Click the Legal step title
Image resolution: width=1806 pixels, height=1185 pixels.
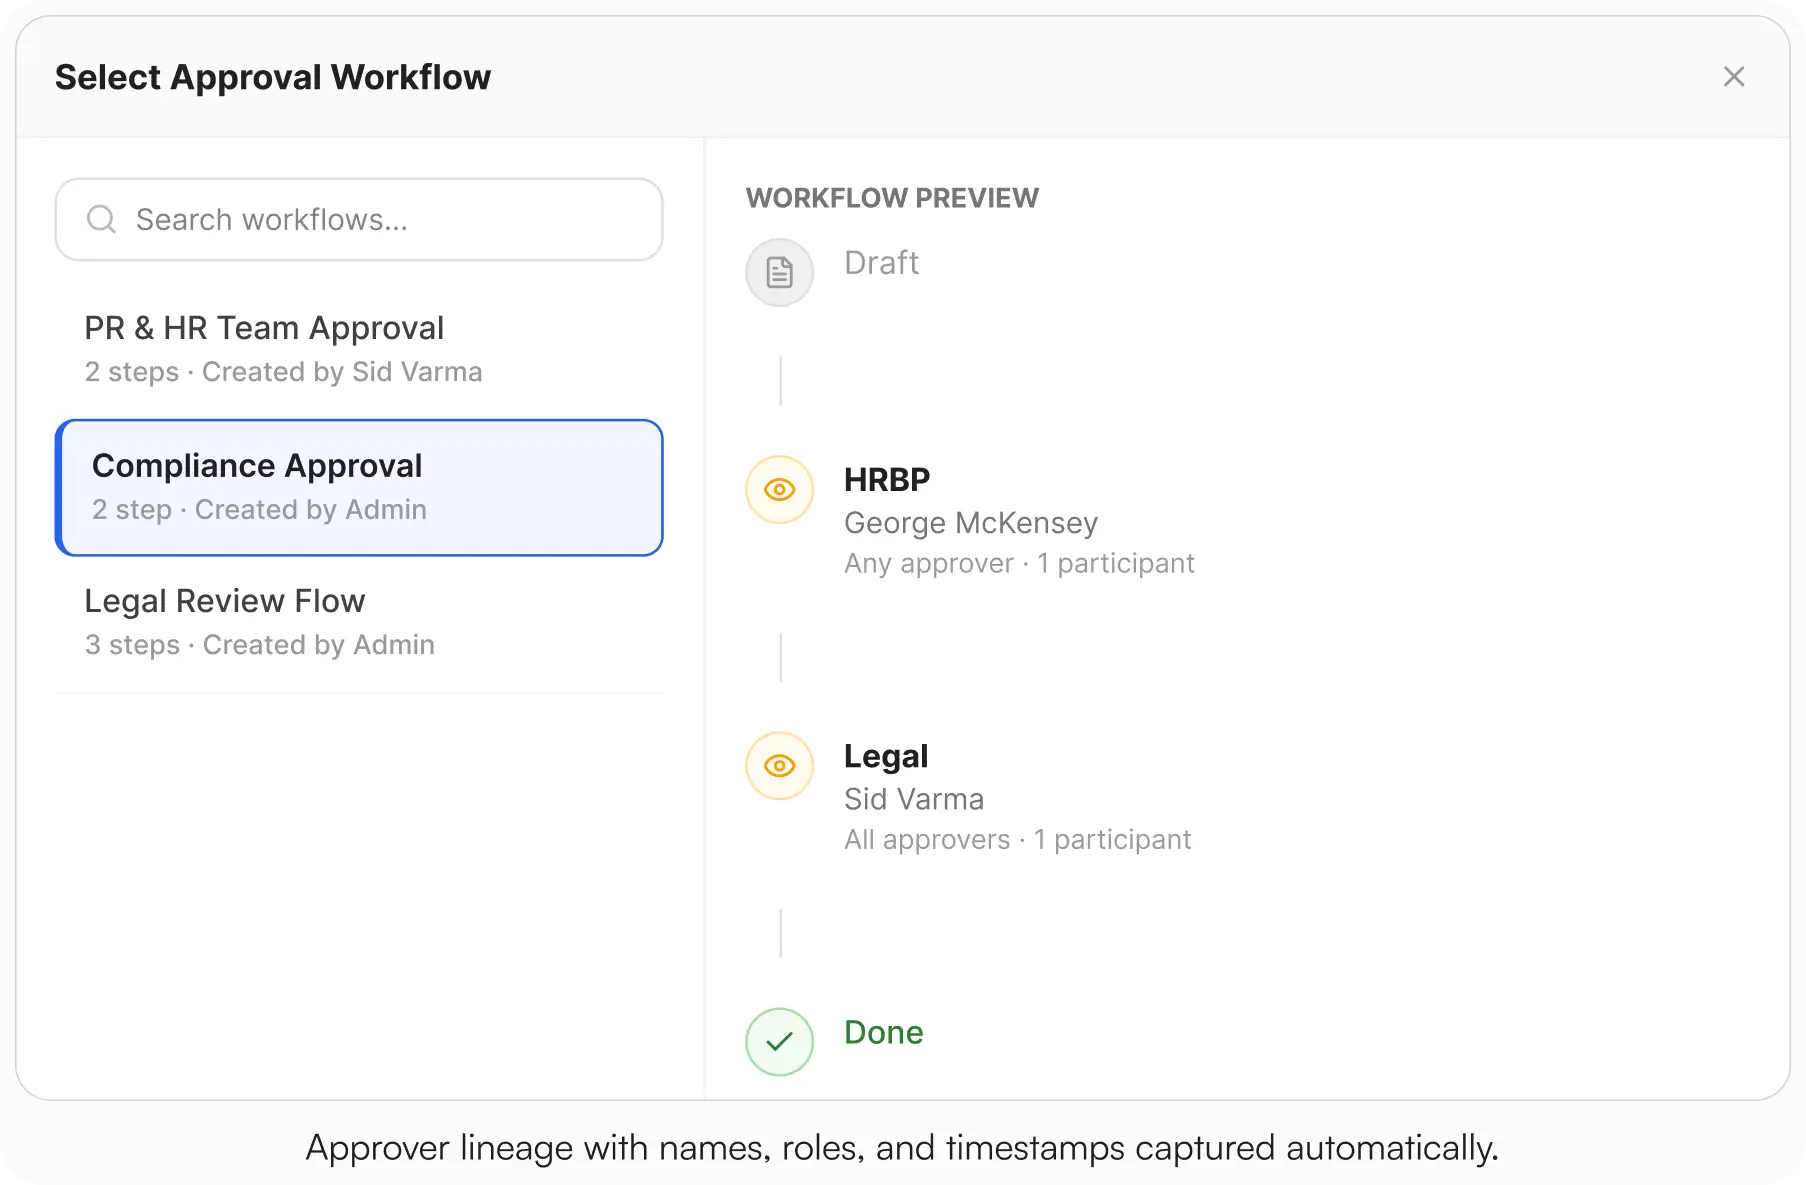point(886,757)
